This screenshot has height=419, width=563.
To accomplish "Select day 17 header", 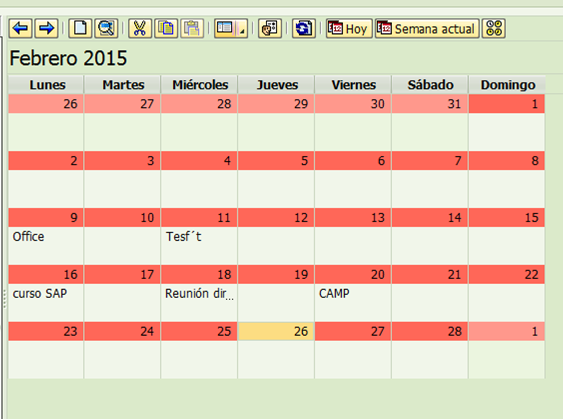I will click(x=122, y=274).
